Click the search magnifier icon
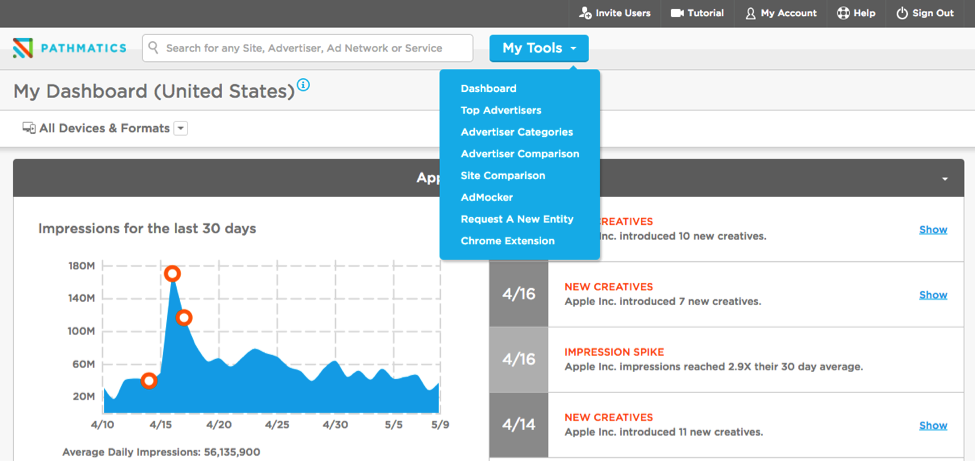Image resolution: width=975 pixels, height=461 pixels. 154,48
